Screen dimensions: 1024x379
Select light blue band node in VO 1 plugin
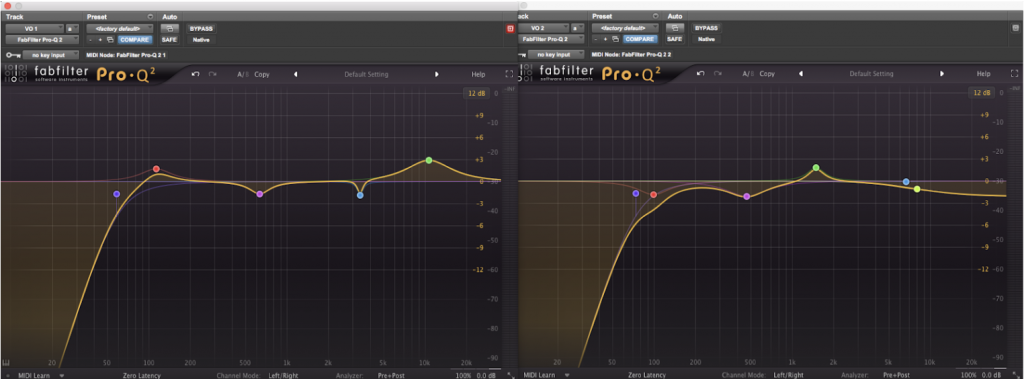click(360, 195)
